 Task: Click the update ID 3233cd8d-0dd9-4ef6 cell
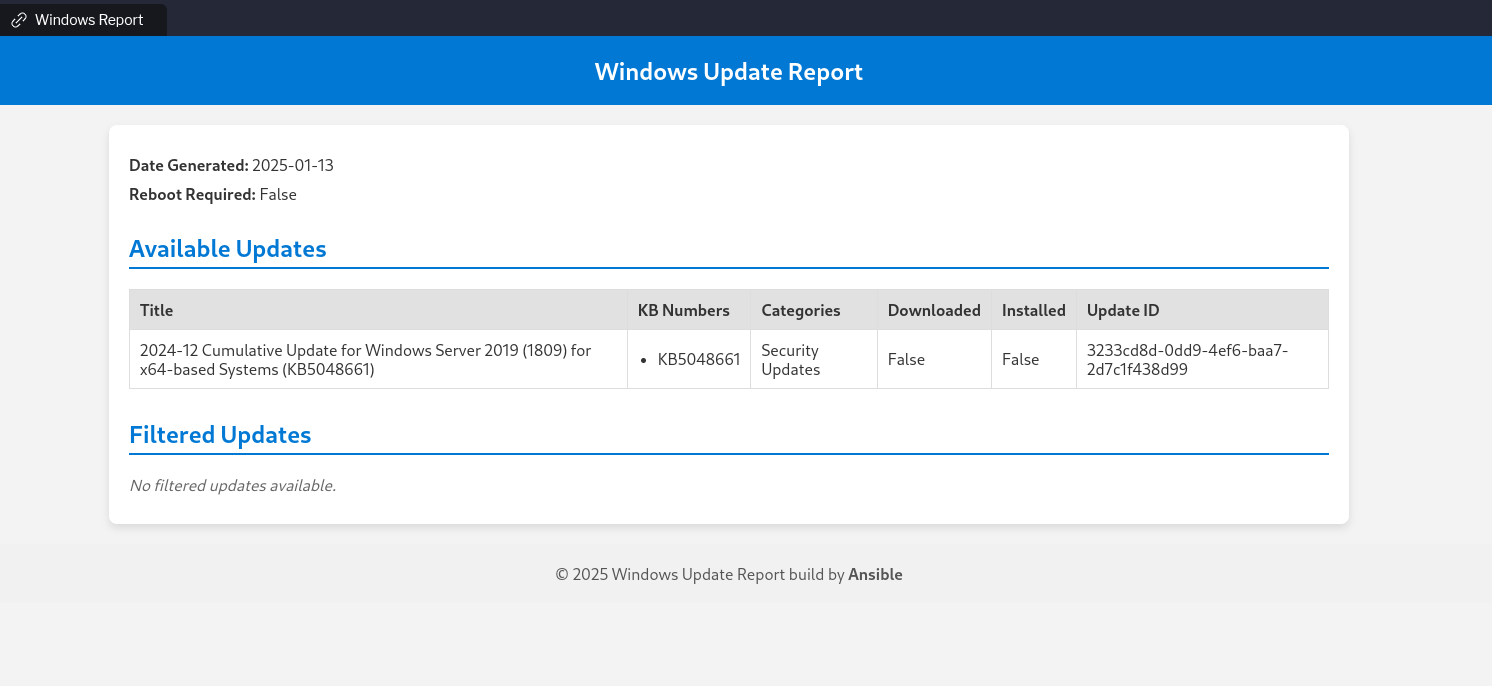tap(1202, 360)
